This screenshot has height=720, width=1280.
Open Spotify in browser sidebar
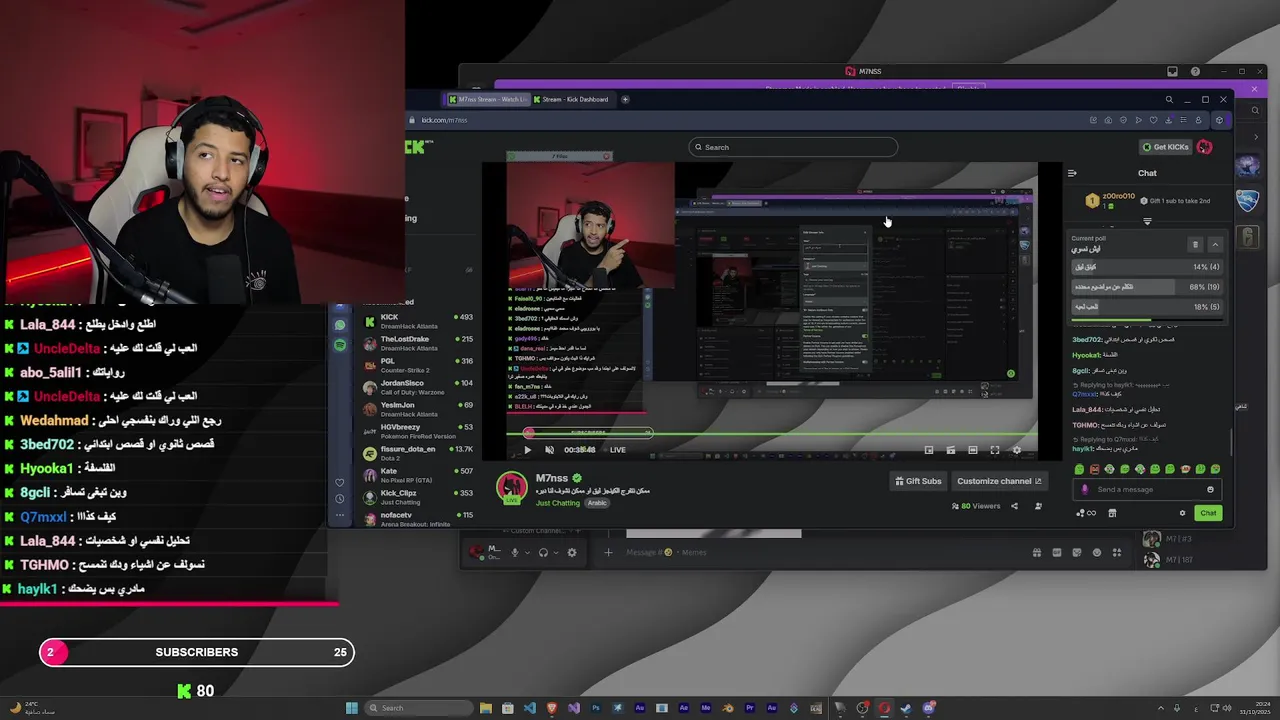(340, 345)
